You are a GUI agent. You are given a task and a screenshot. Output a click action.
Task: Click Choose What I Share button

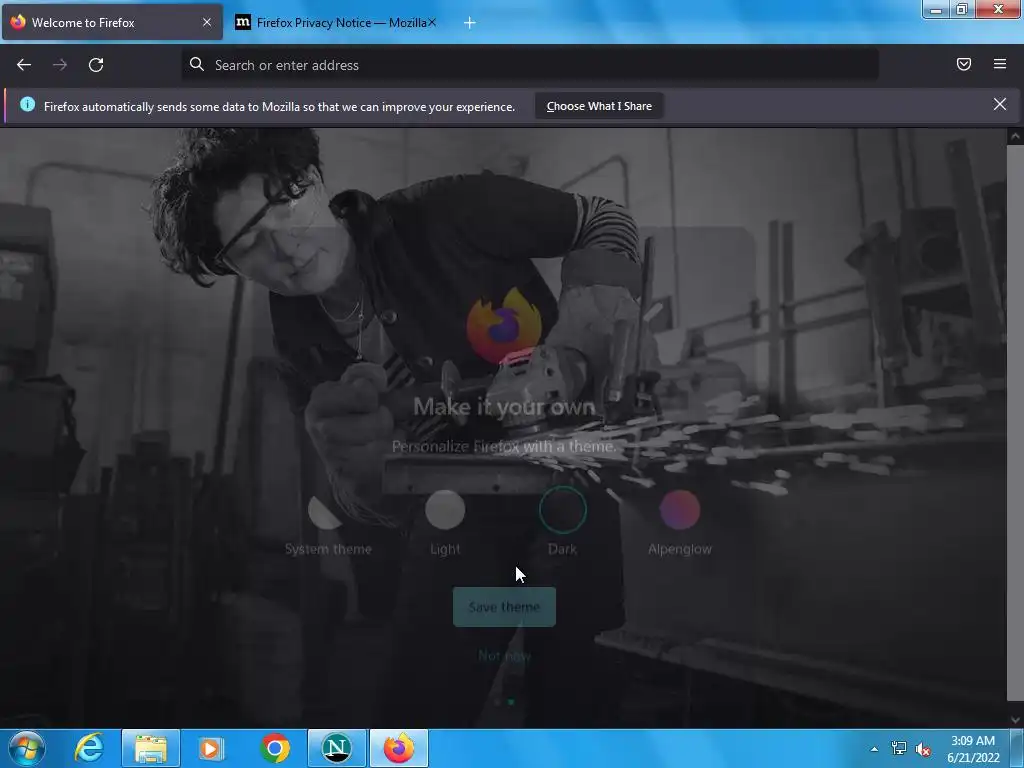[x=599, y=106]
